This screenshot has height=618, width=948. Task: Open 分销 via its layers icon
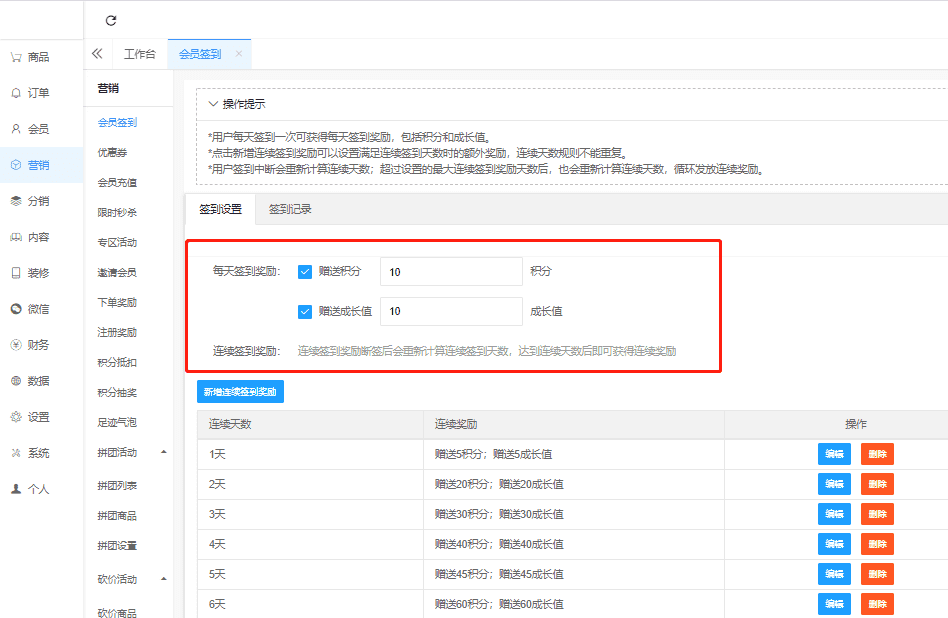coord(16,201)
